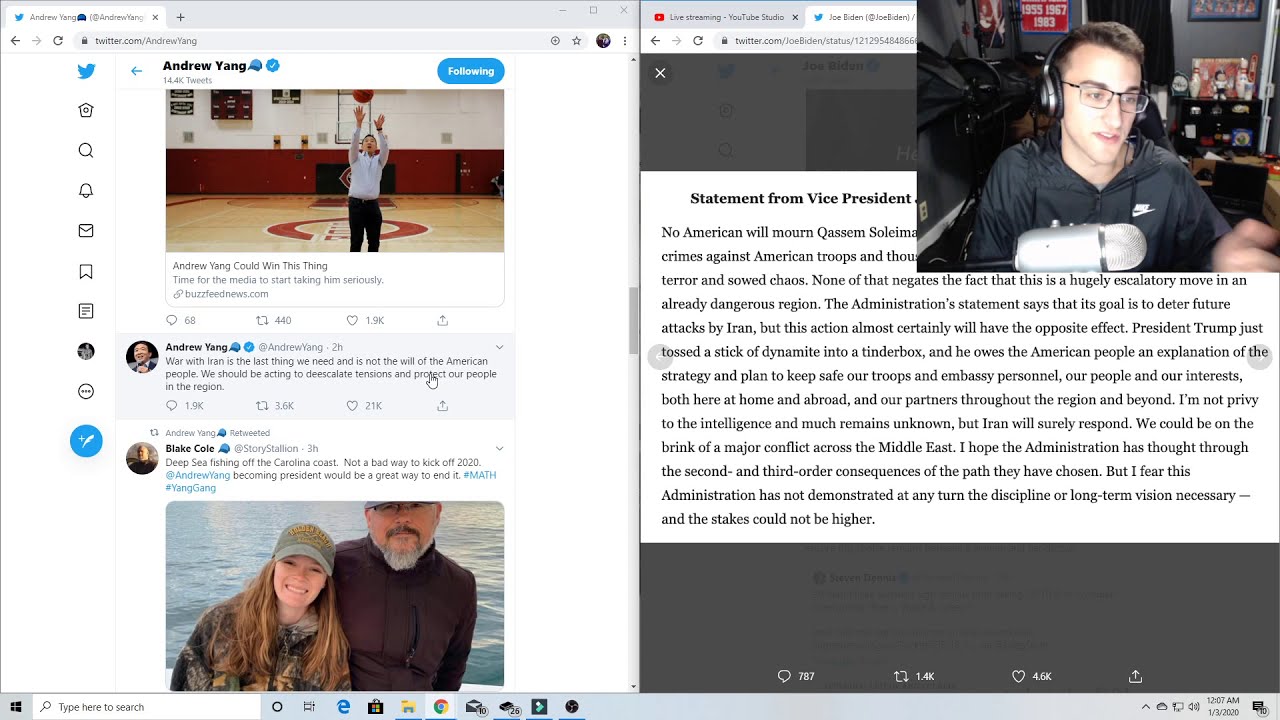View the basketball court photo in card
Image resolution: width=1280 pixels, height=720 pixels.
tap(335, 171)
